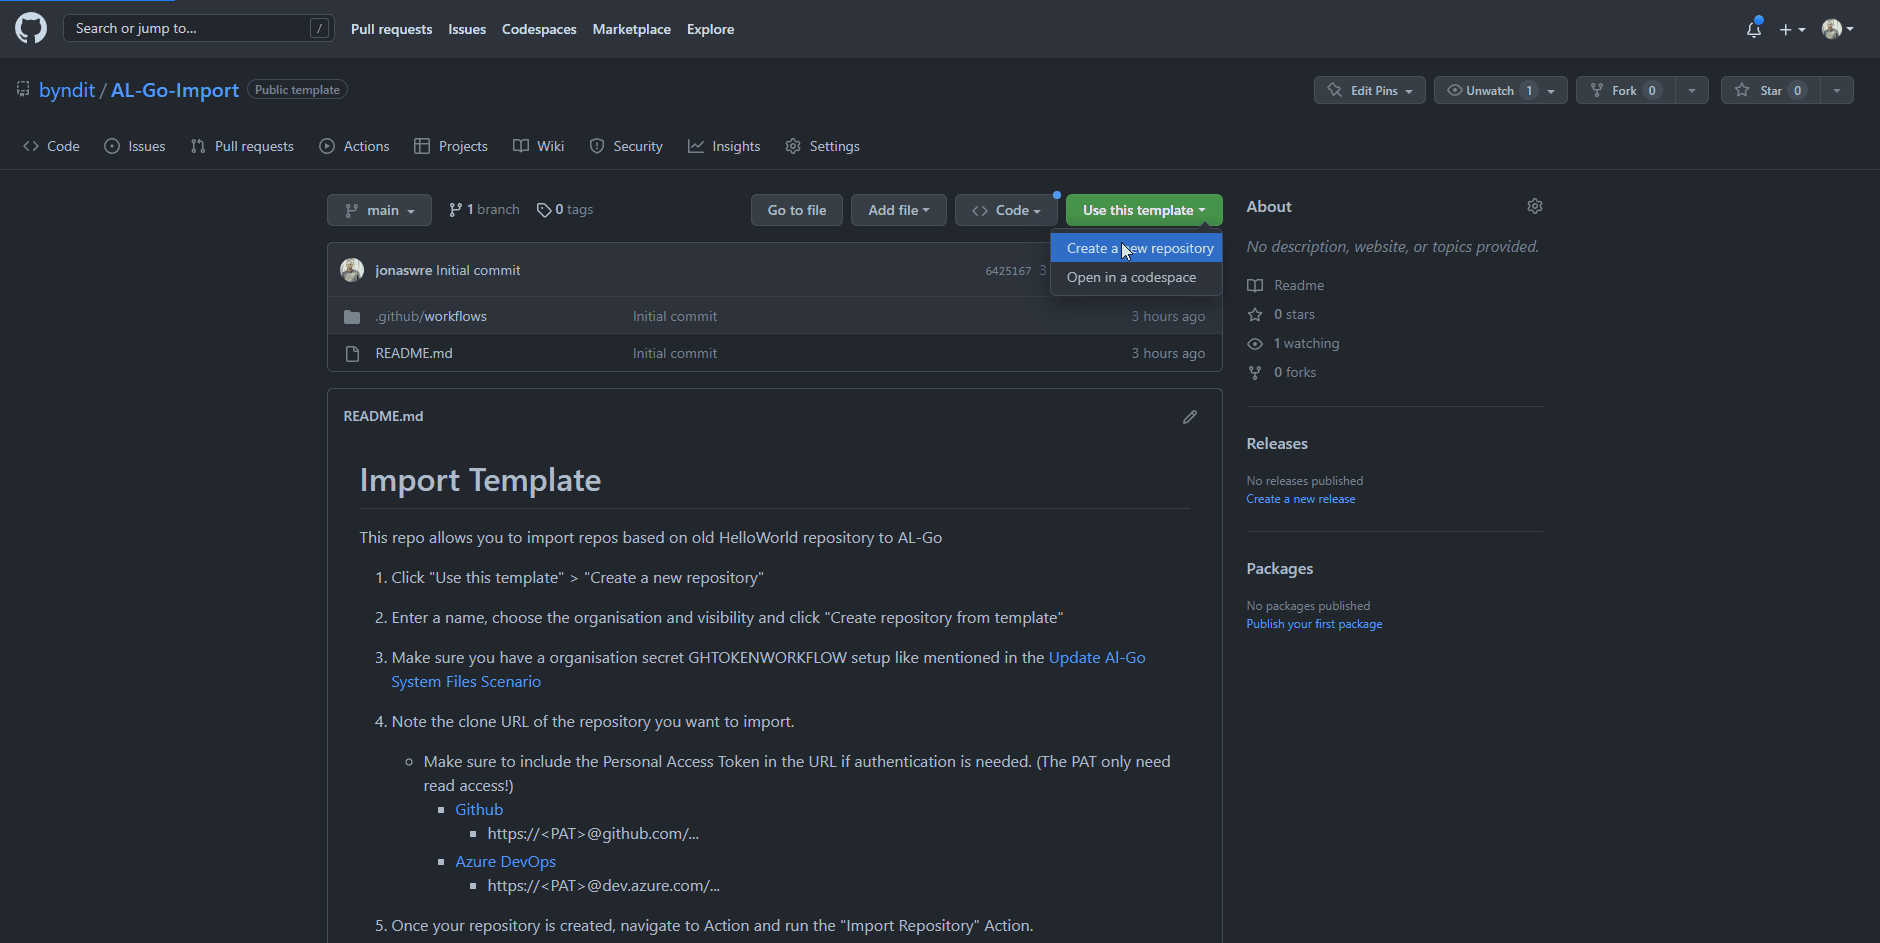Show the 1 branch list

pos(484,210)
